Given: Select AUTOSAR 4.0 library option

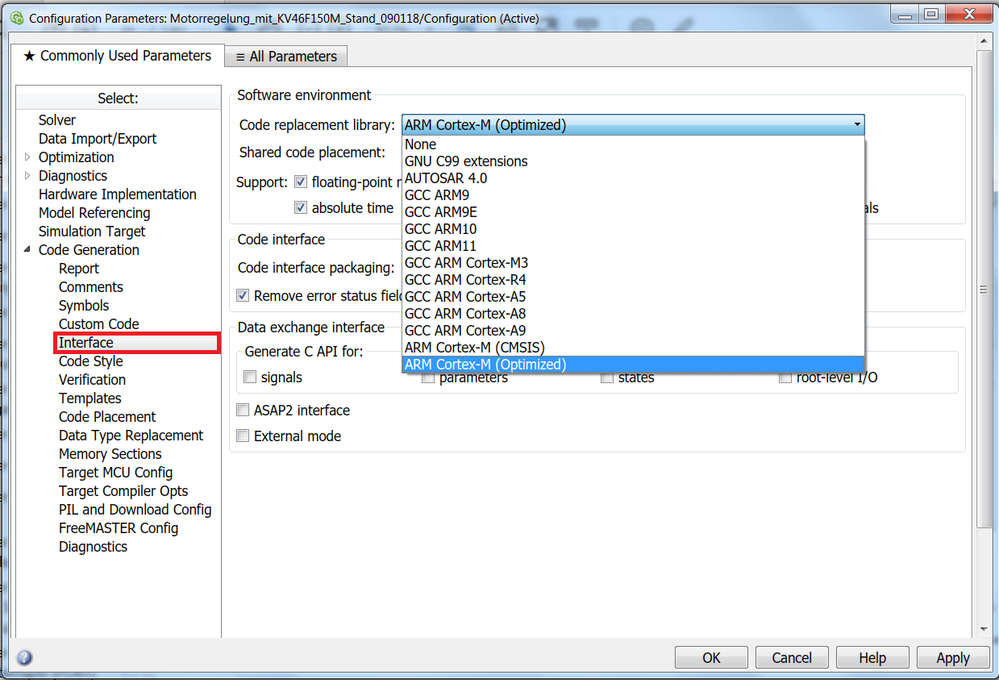Looking at the screenshot, I should (x=633, y=178).
